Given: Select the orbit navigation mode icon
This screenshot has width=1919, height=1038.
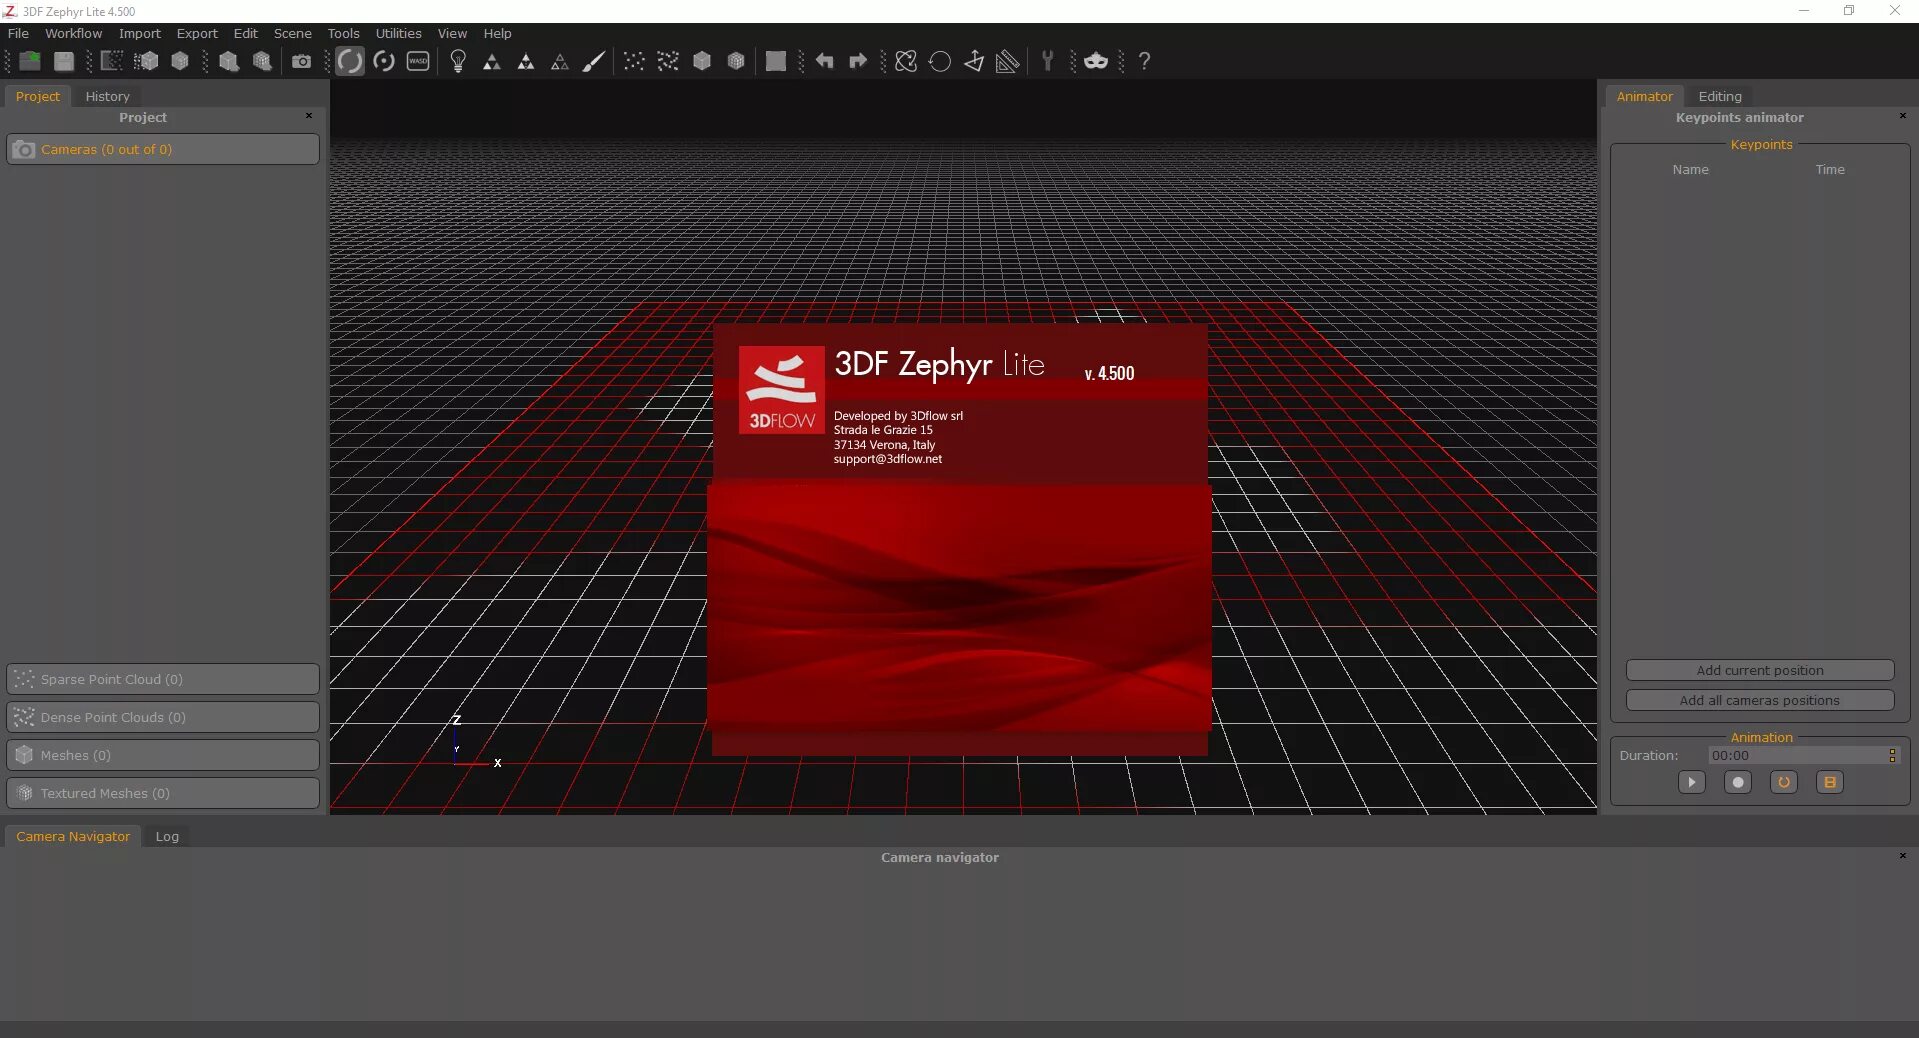Looking at the screenshot, I should [x=350, y=61].
